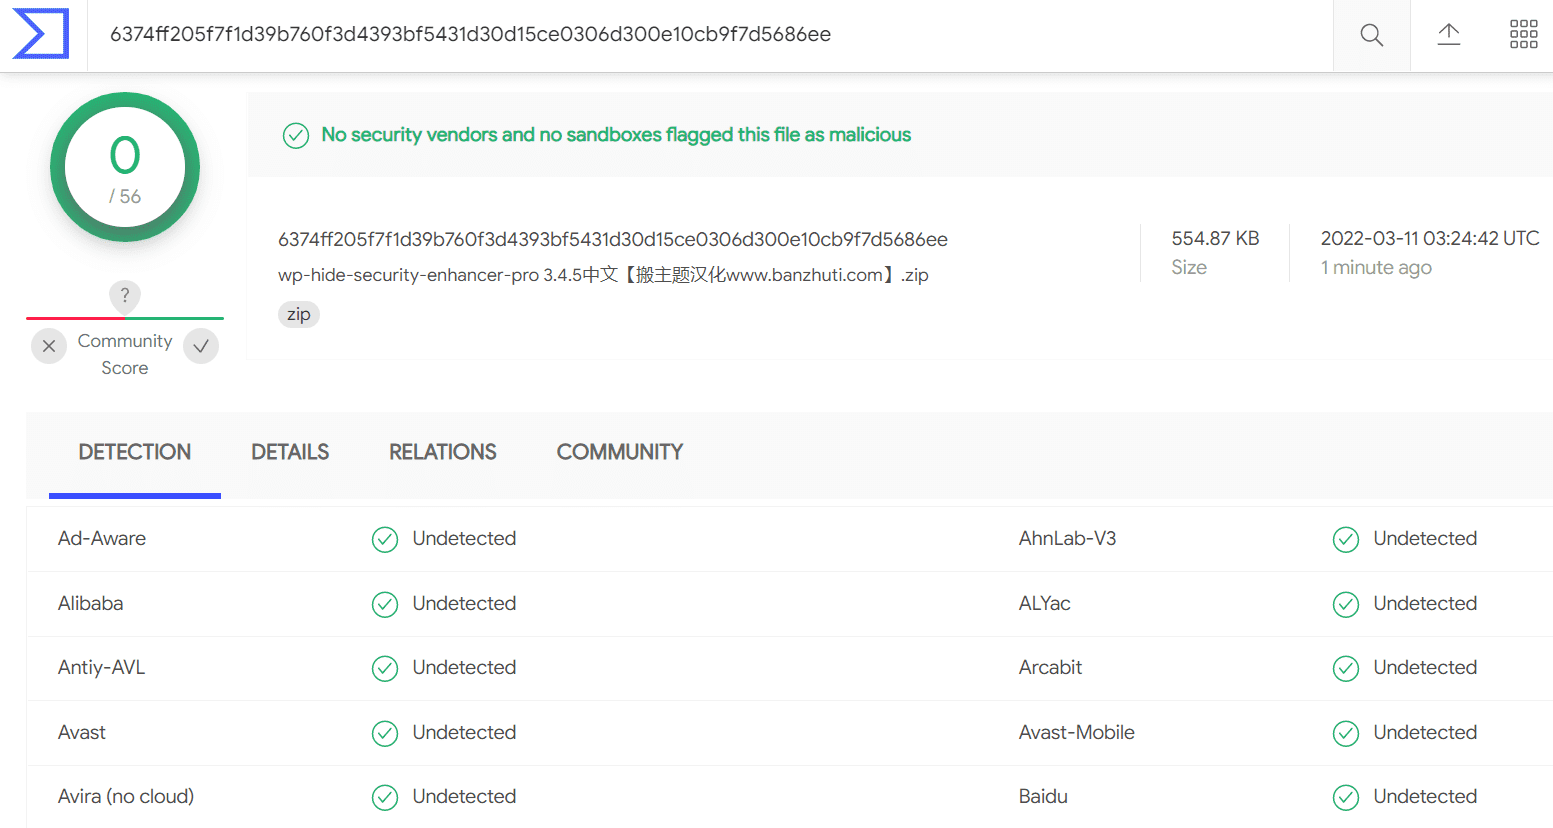Click the Avast-Mobile undetected check icon
The image size is (1553, 828).
tap(1346, 734)
